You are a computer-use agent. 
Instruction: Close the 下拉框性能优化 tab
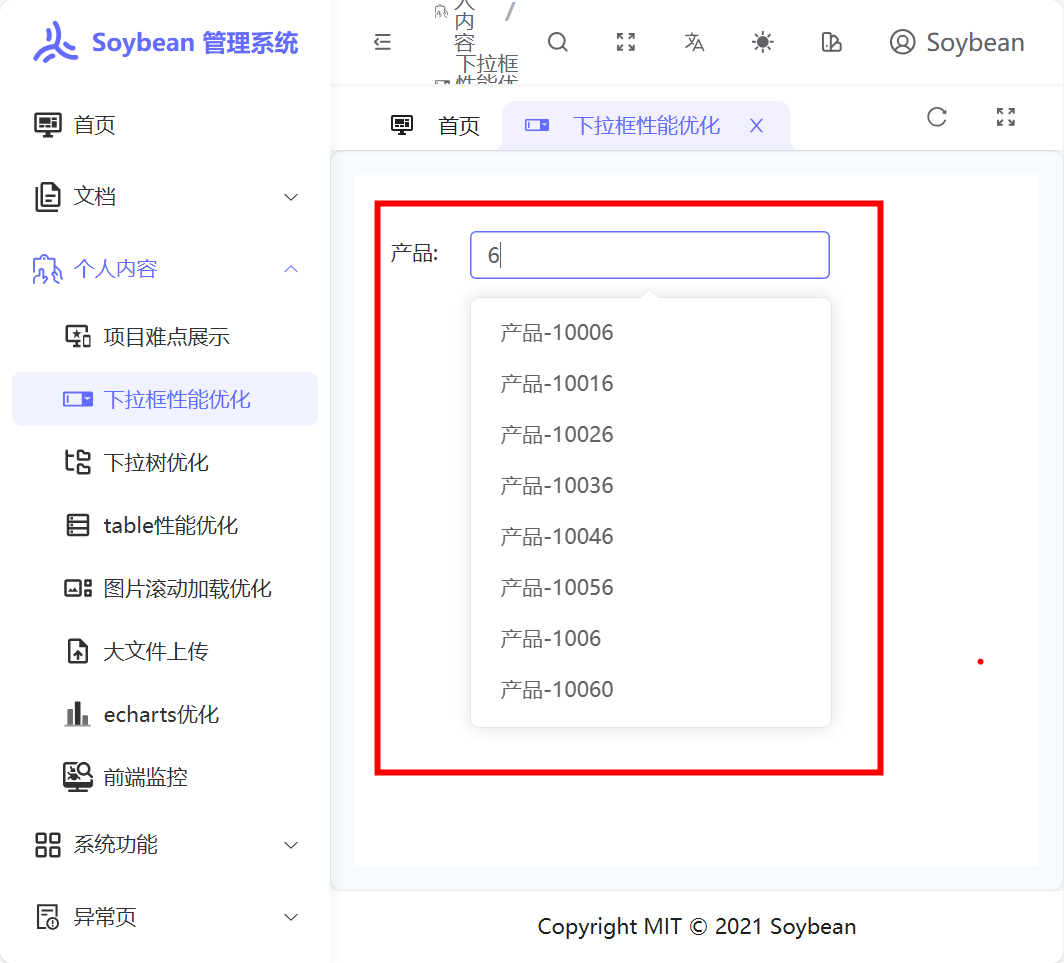(757, 125)
